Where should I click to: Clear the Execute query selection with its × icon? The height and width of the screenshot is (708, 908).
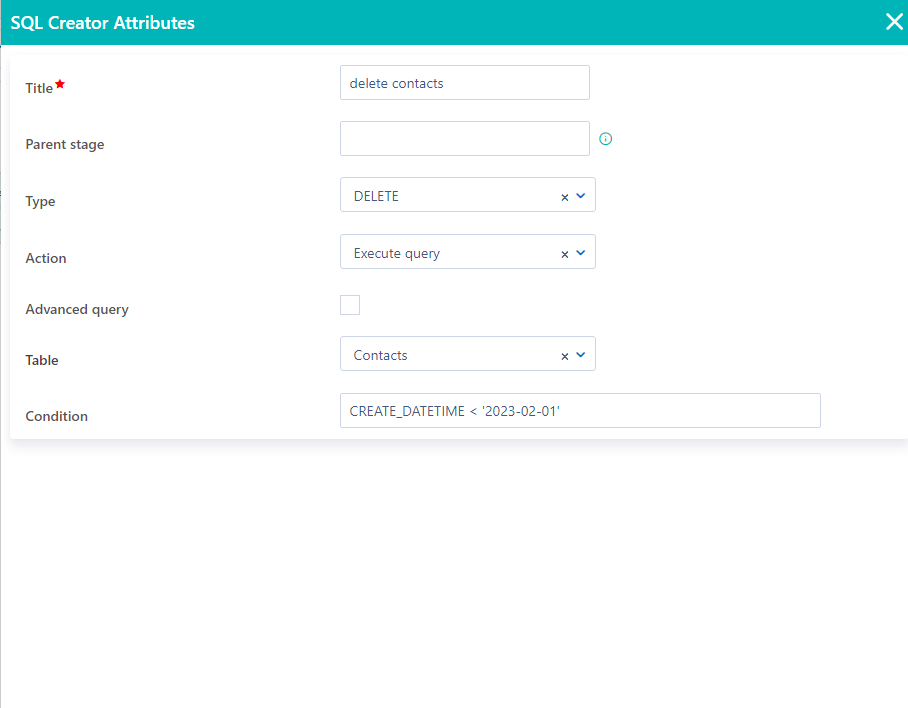566,252
